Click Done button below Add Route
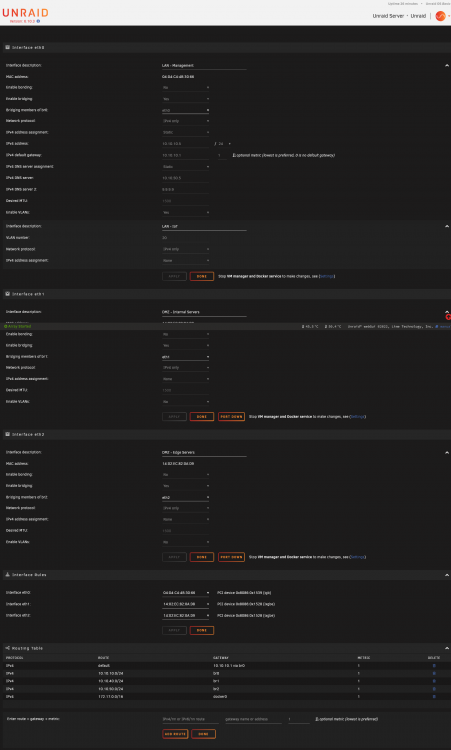The image size is (451, 750). tap(204, 734)
